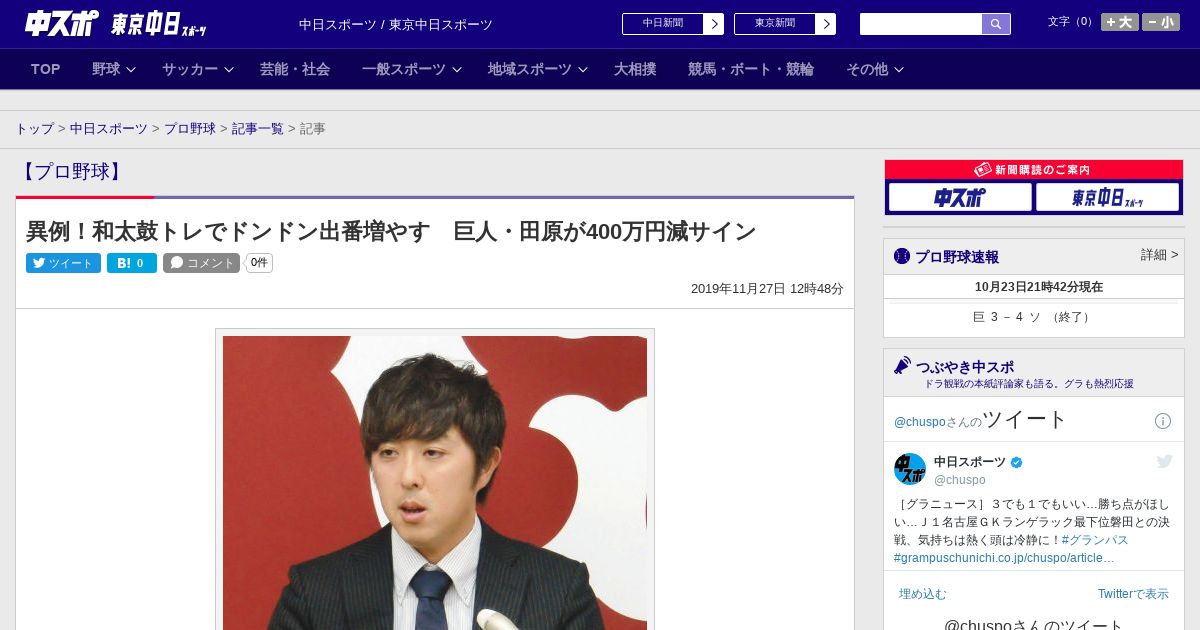Go to プロ野球 in breadcrumb
The image size is (1200, 630).
190,129
